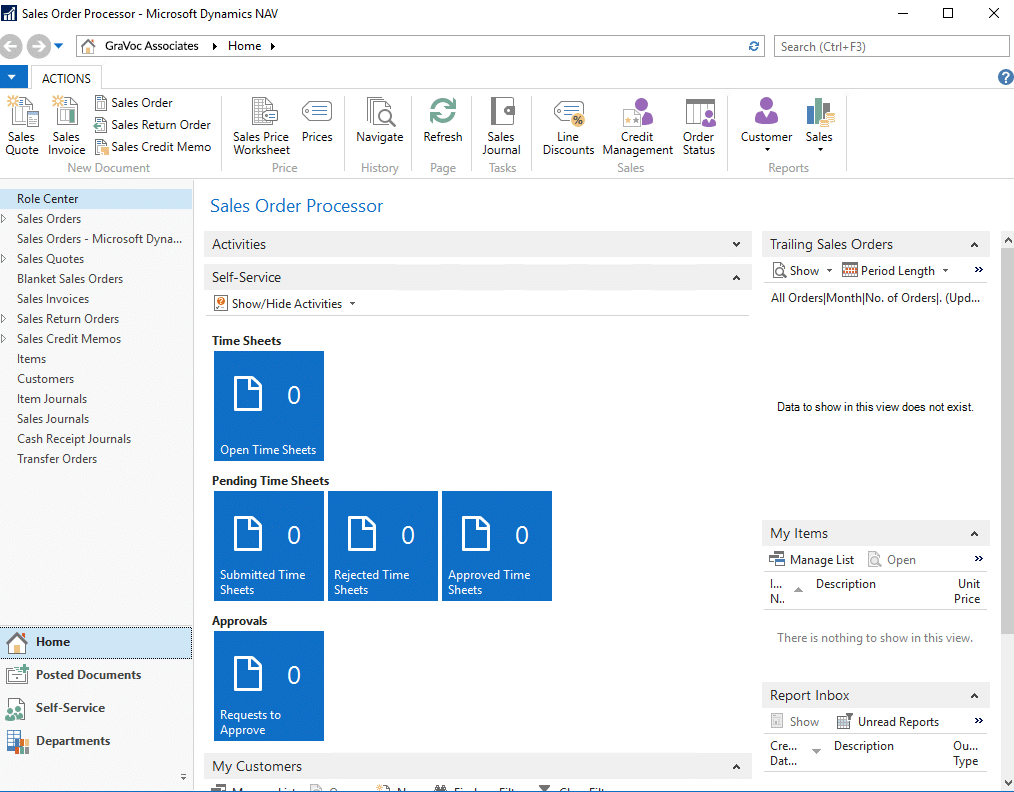Viewport: 1014px width, 792px height.
Task: Expand the Sales Credit Memos node
Action: [4, 339]
